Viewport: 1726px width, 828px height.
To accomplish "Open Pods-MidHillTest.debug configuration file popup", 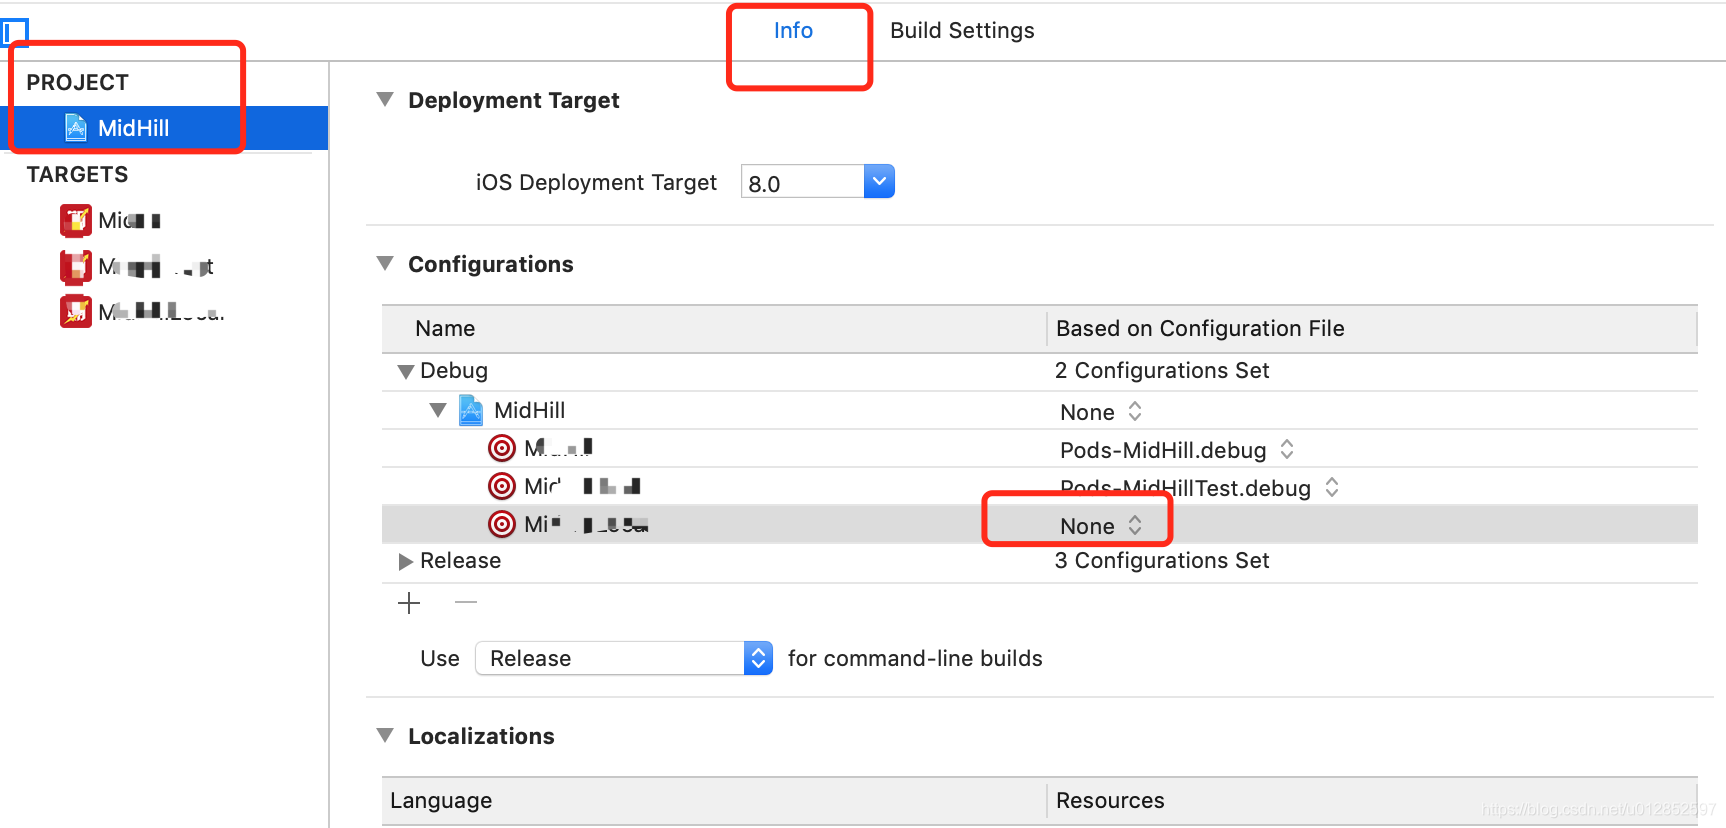I will pos(1199,488).
